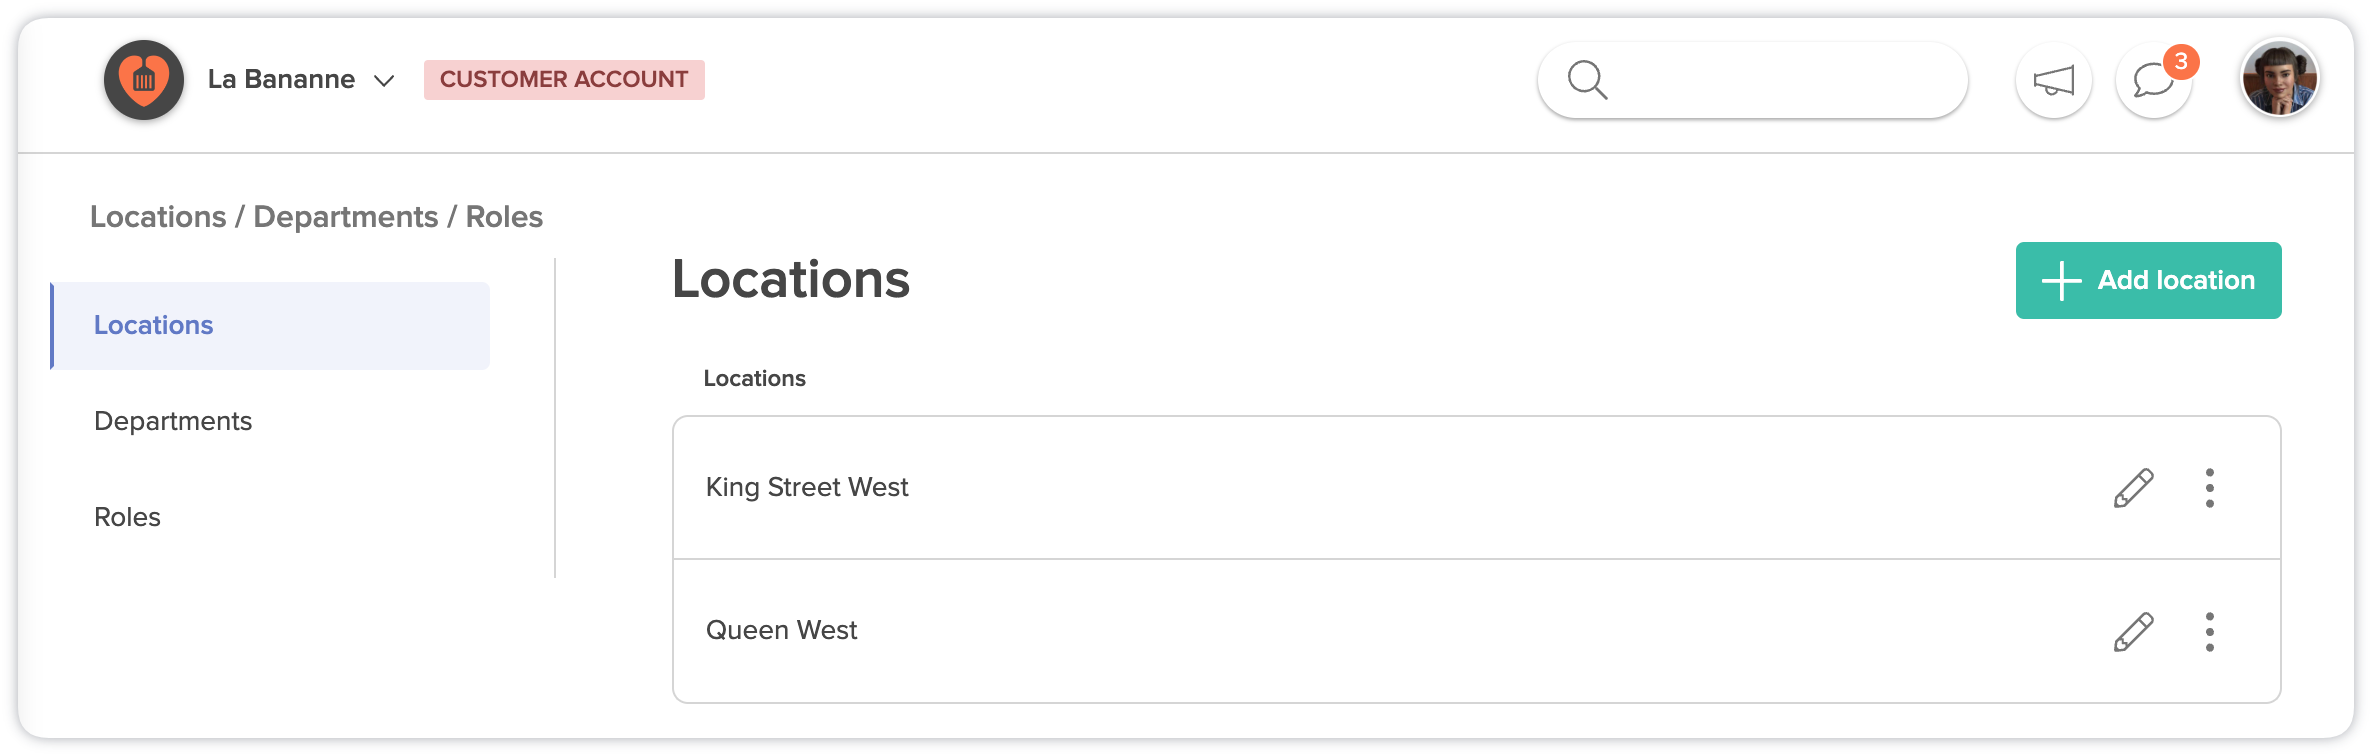This screenshot has width=2372, height=756.
Task: Open the user profile avatar
Action: point(2279,79)
